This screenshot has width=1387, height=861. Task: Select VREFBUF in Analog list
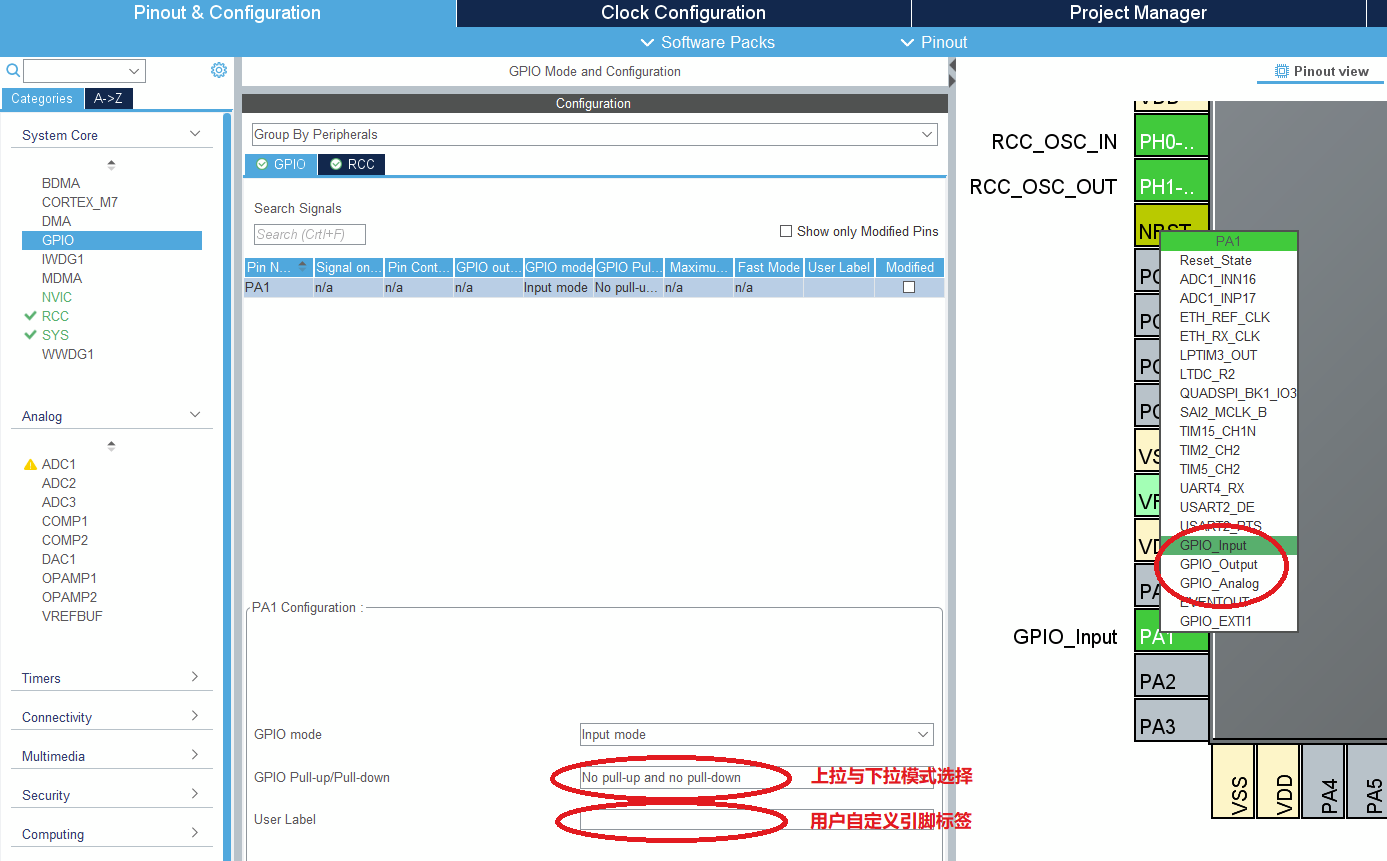point(72,616)
